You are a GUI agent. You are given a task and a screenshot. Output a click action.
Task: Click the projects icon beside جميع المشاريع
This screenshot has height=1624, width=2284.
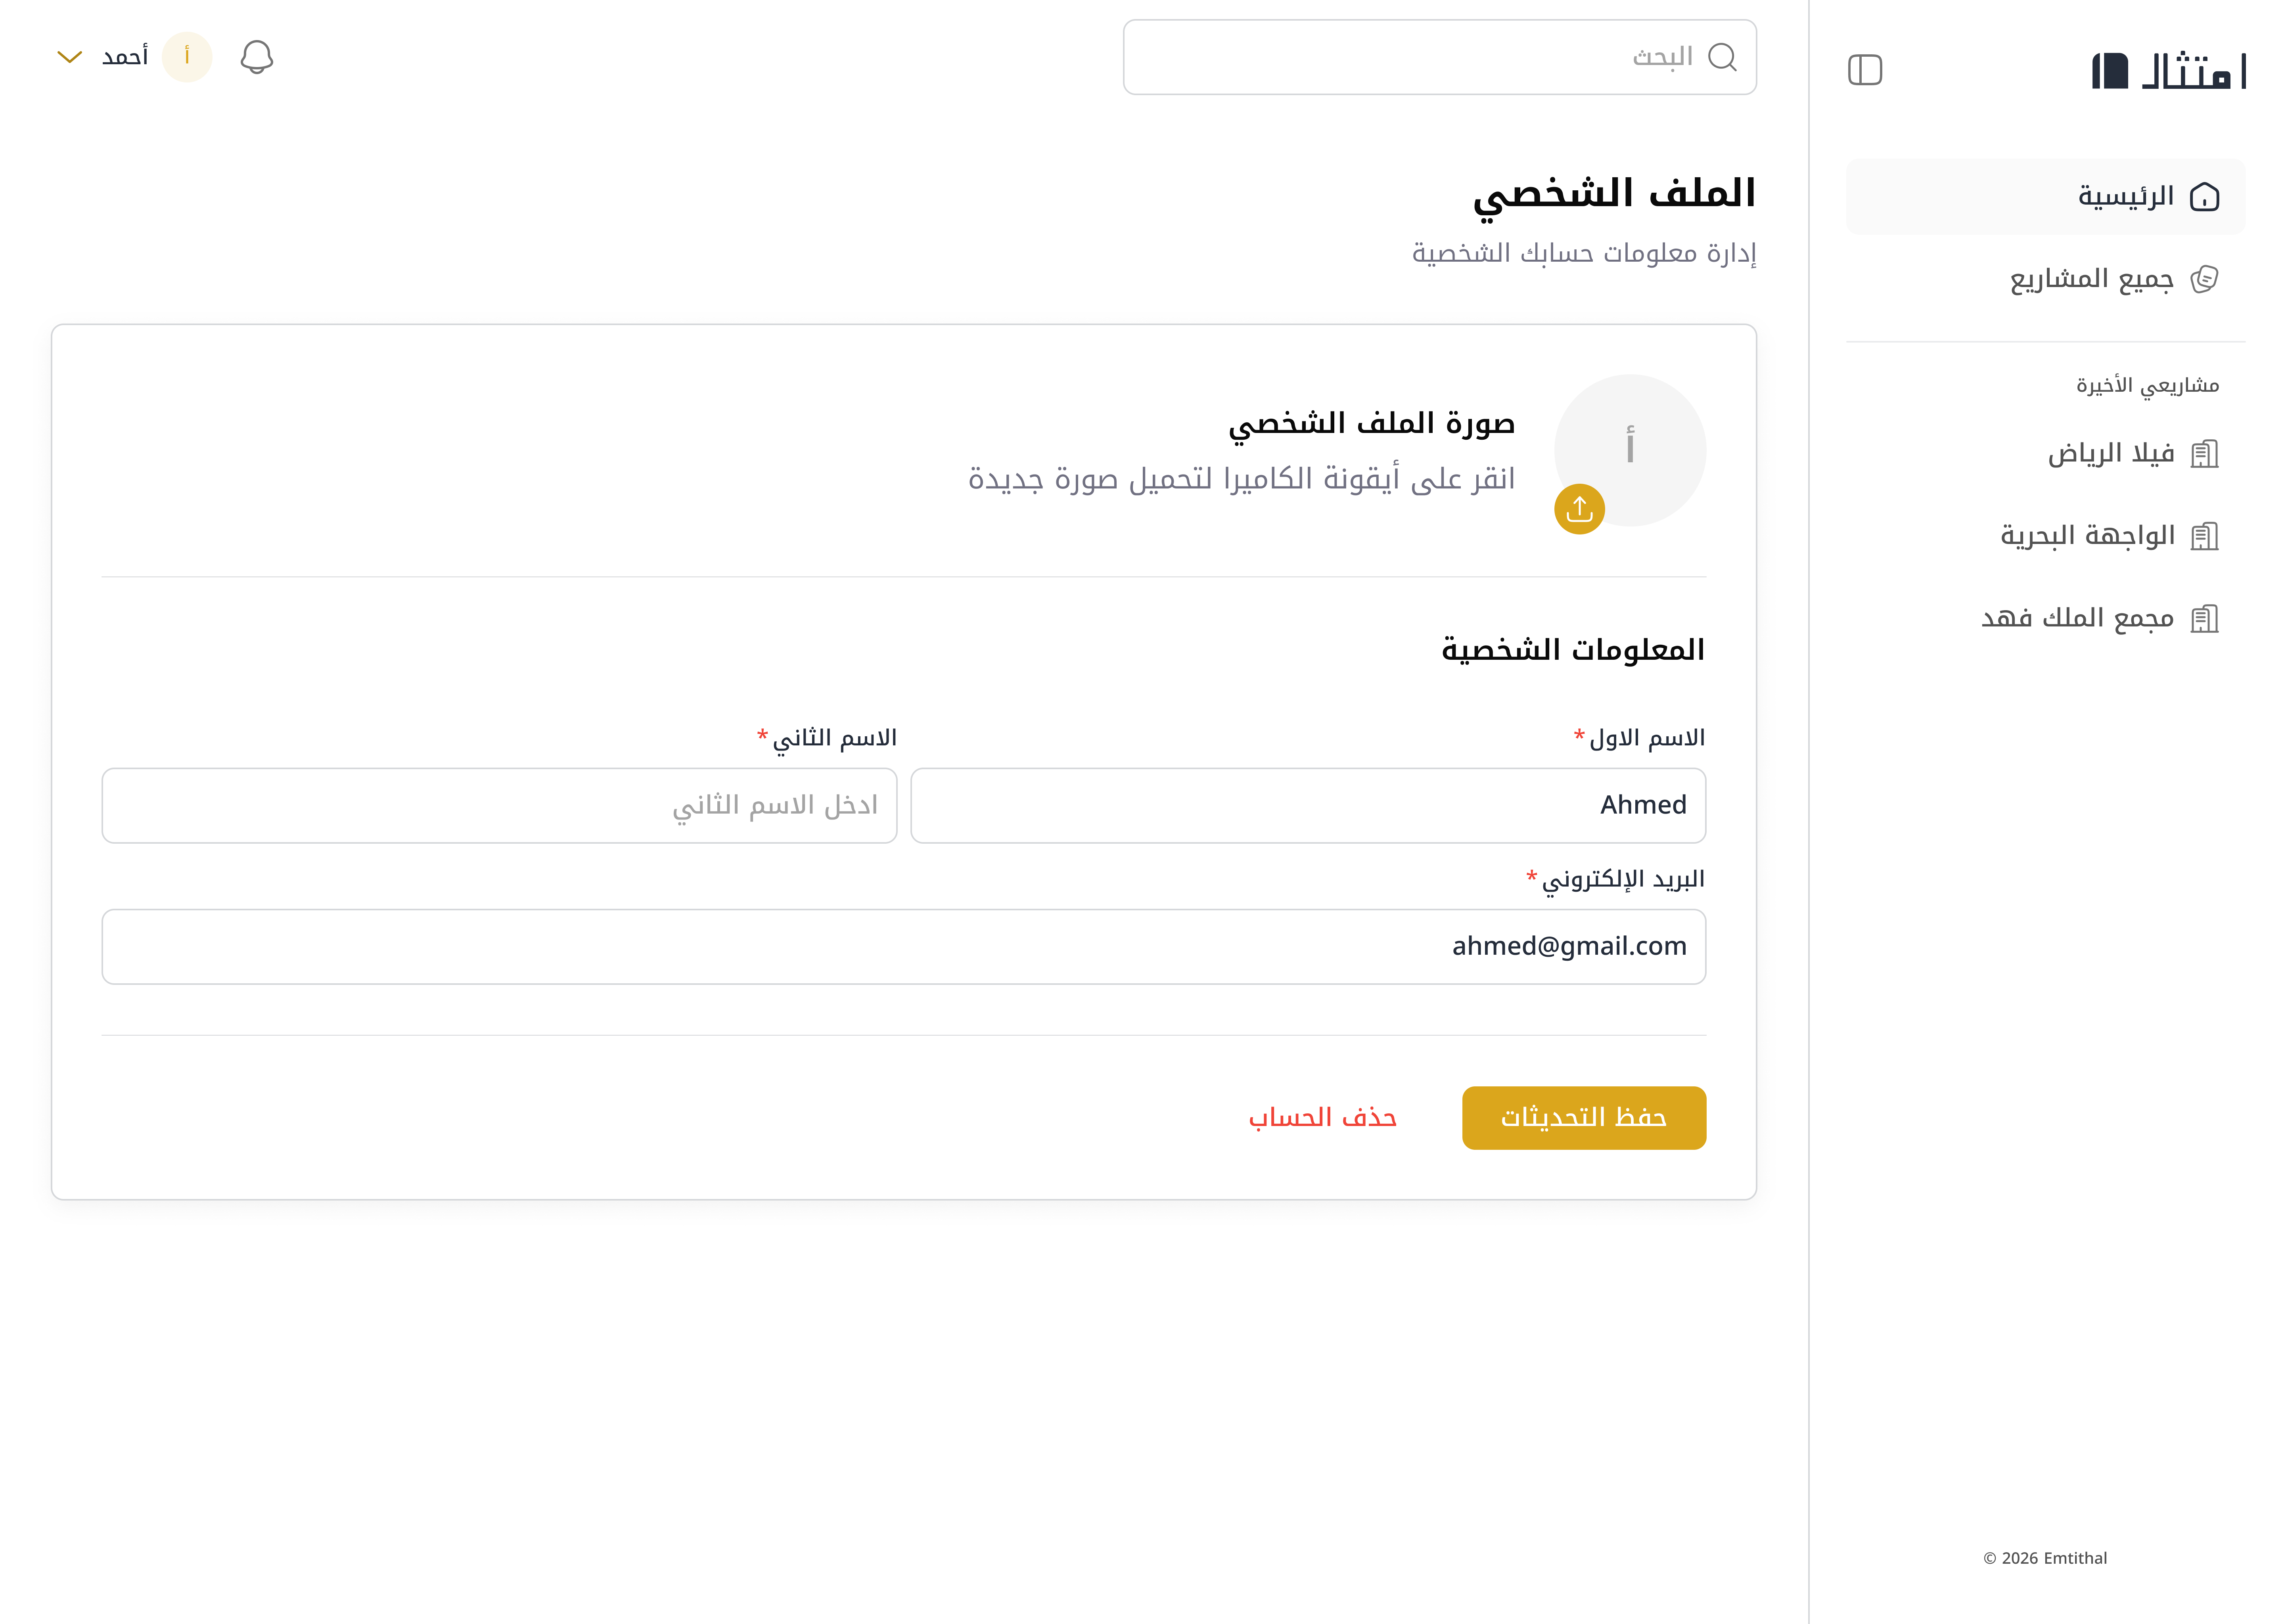tap(2205, 280)
